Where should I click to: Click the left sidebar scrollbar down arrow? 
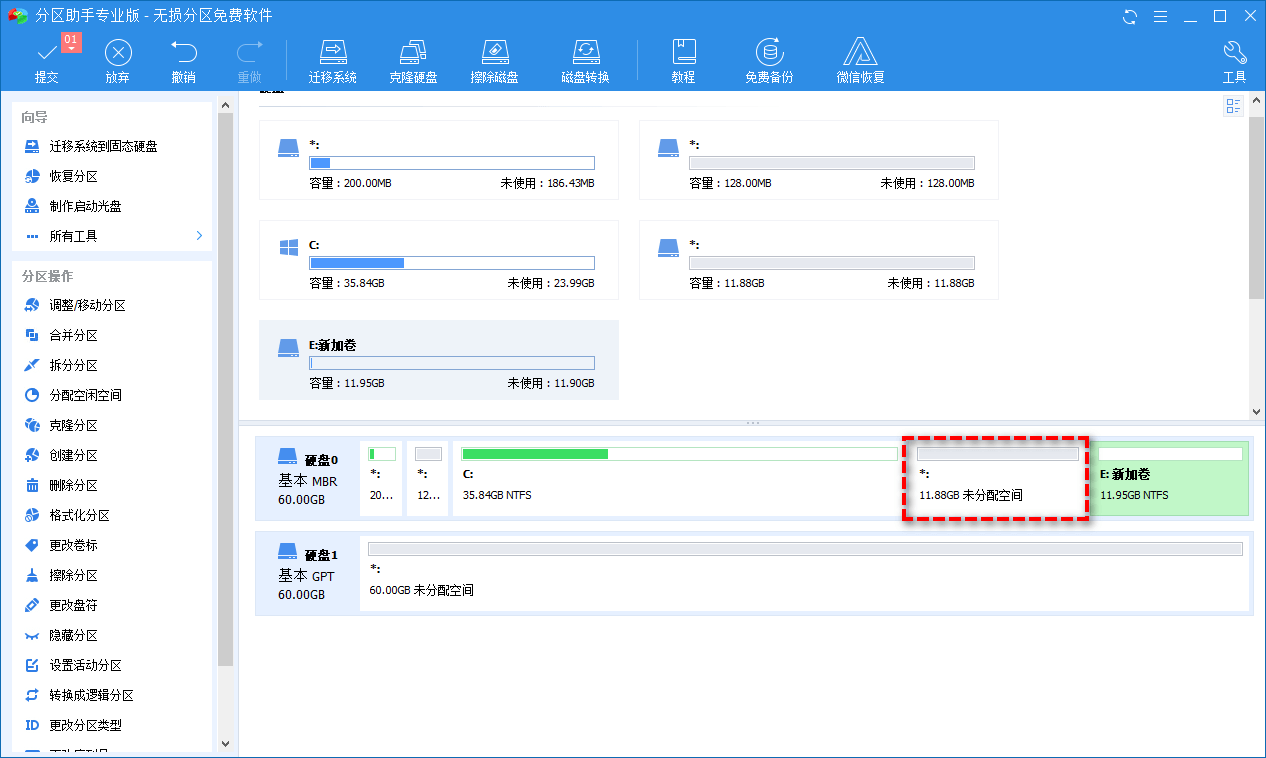point(225,744)
